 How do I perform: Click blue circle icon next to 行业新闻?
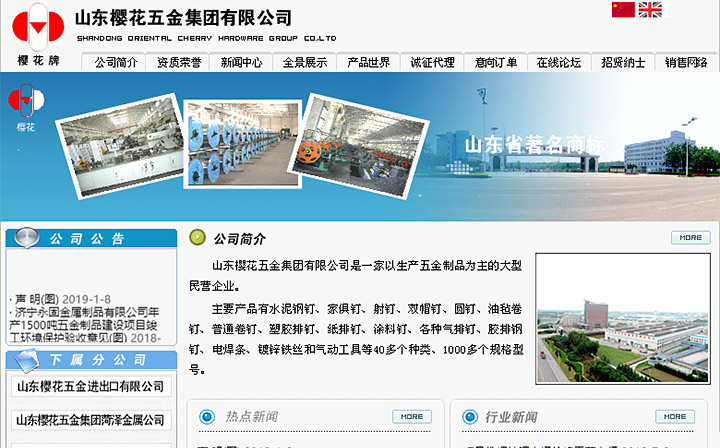(x=468, y=416)
